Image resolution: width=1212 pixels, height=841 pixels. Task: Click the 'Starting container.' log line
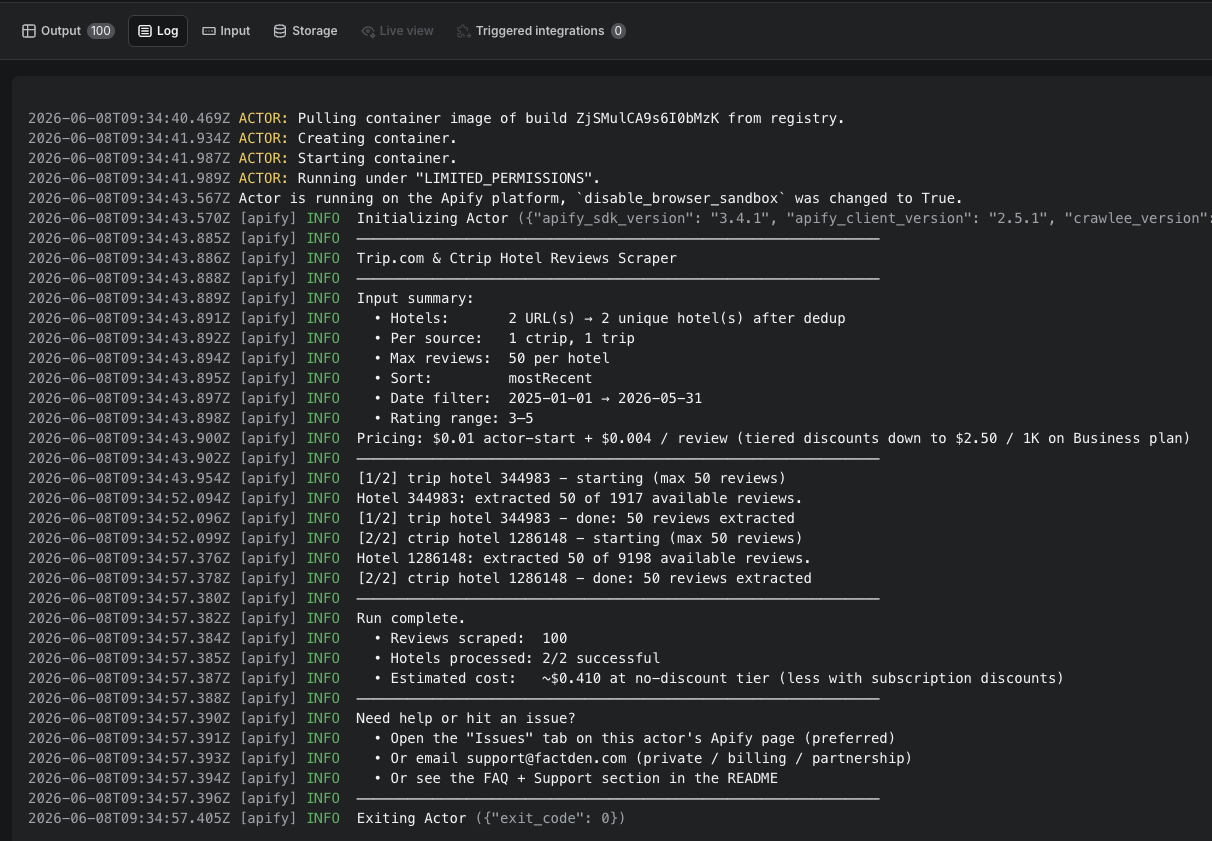pyautogui.click(x=242, y=158)
